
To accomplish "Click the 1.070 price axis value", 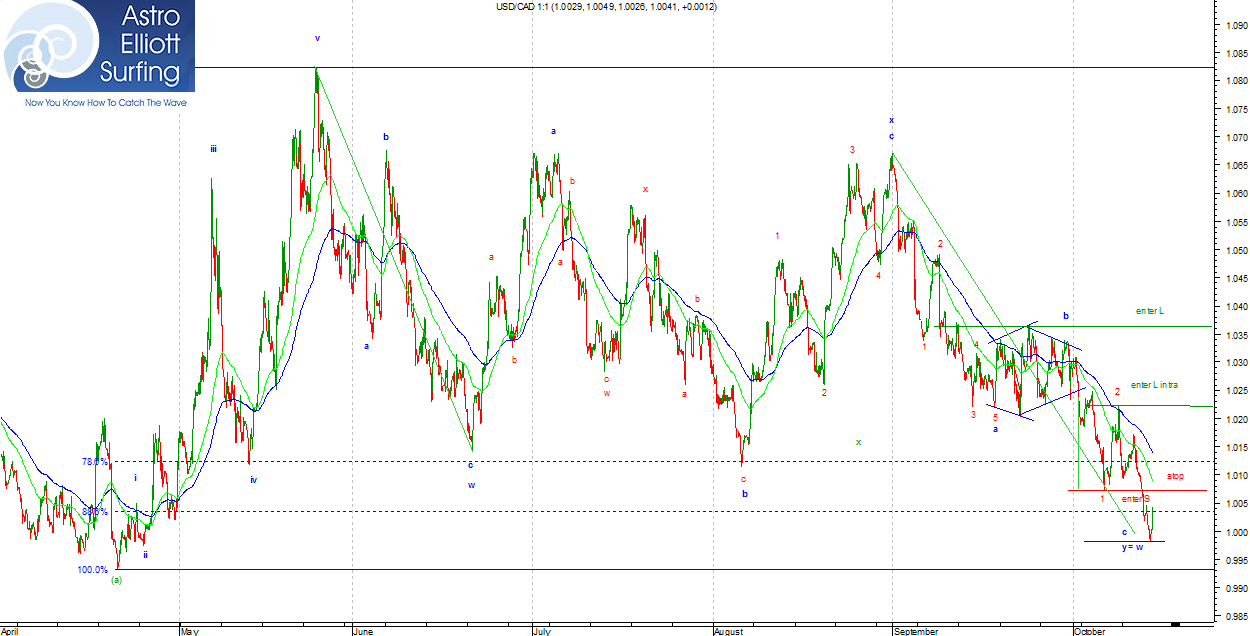I will click(x=1236, y=137).
